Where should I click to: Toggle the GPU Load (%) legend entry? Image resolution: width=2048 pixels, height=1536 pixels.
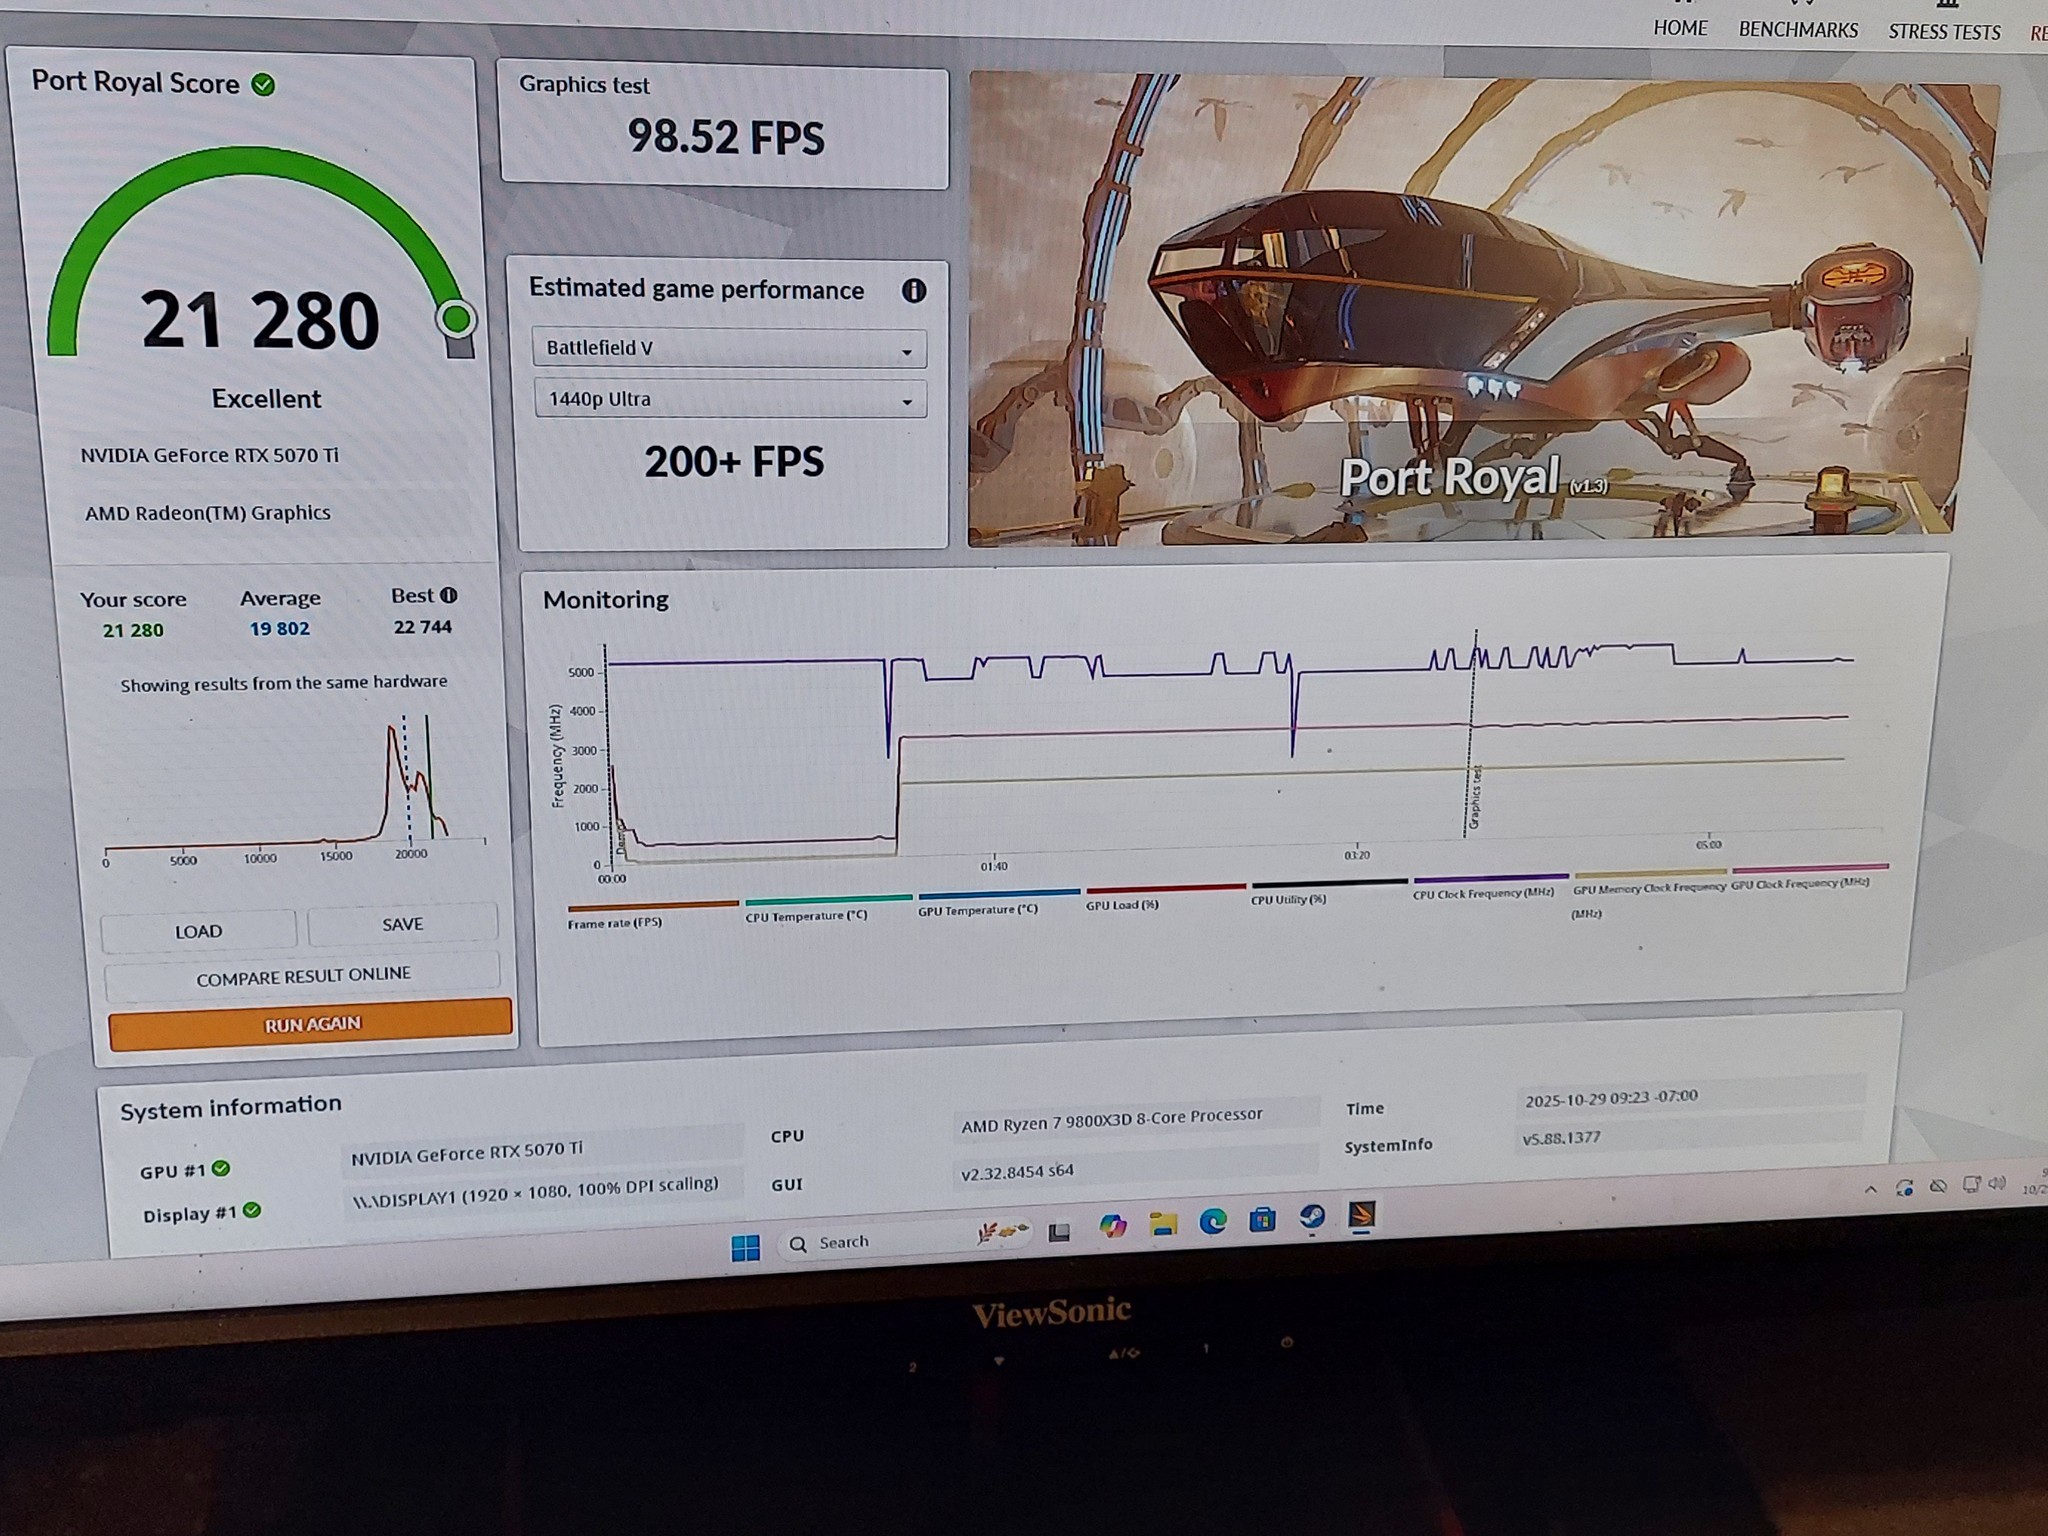tap(1165, 897)
